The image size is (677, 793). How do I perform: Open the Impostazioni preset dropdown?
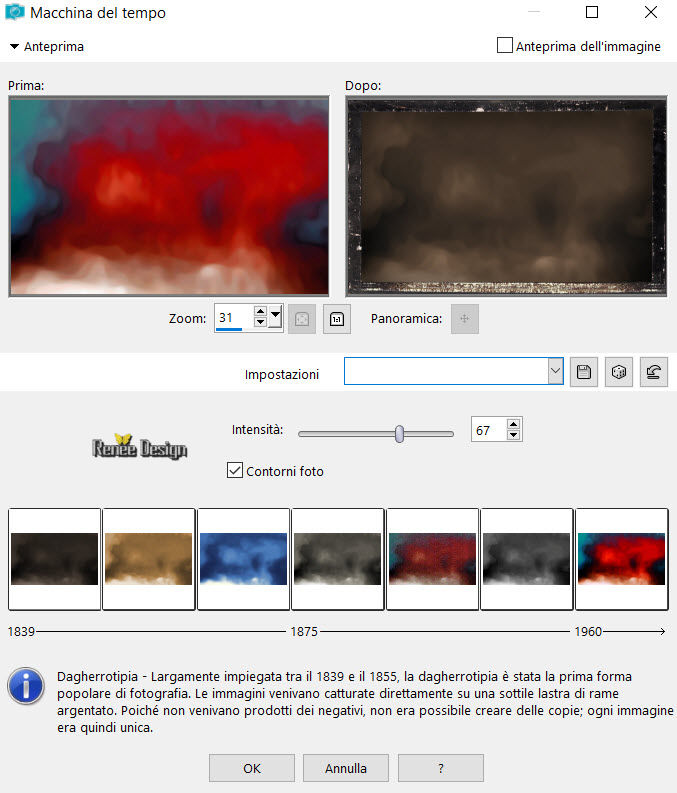tap(555, 371)
